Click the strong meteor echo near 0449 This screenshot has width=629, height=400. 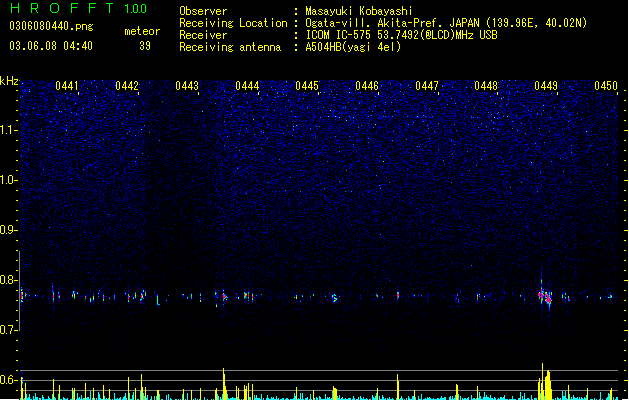(x=545, y=297)
